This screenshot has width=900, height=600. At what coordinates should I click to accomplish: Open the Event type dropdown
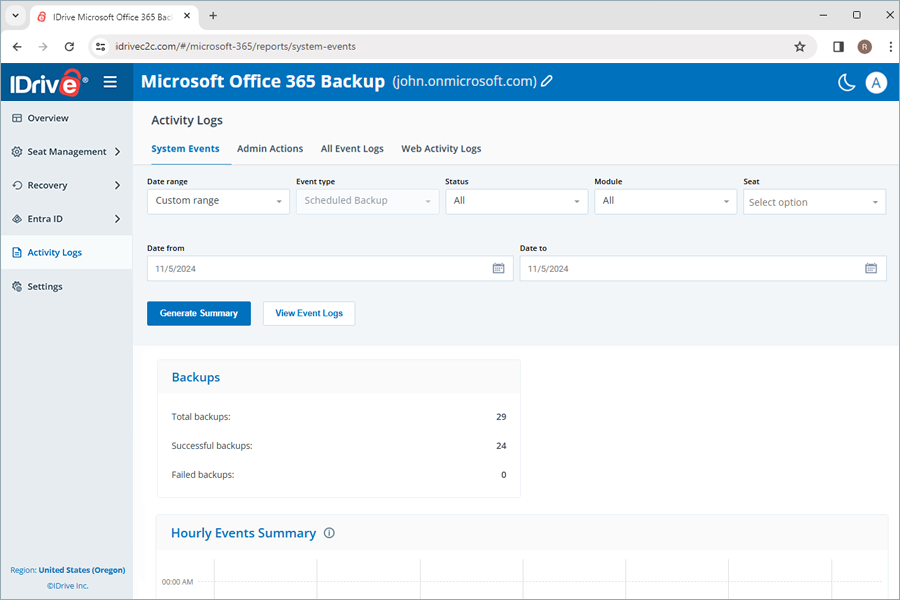pos(367,202)
